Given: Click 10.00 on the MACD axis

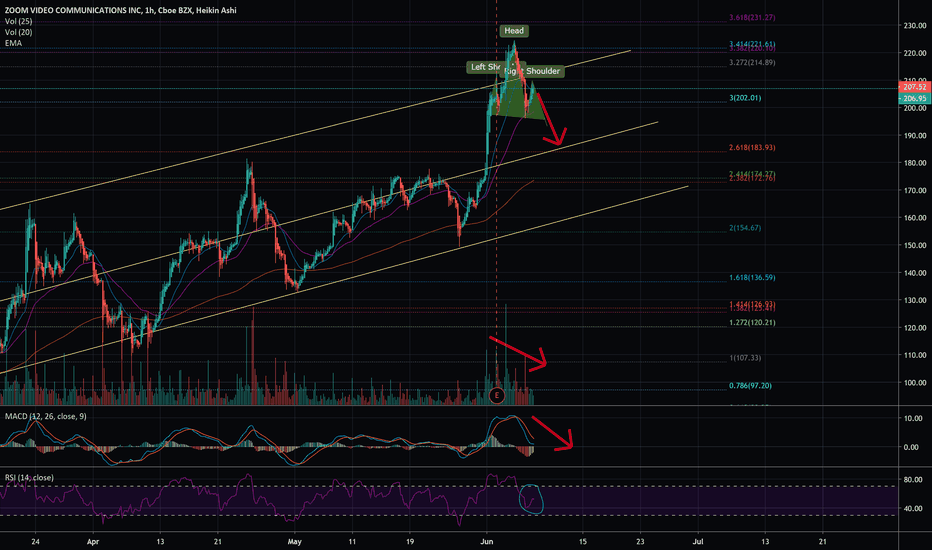Looking at the screenshot, I should tap(913, 419).
